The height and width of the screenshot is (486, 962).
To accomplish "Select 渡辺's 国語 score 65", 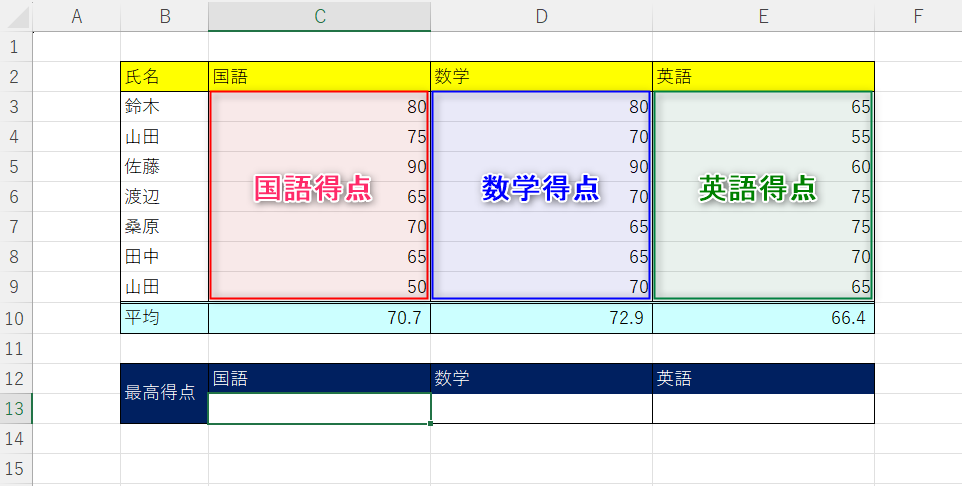I will tap(320, 197).
